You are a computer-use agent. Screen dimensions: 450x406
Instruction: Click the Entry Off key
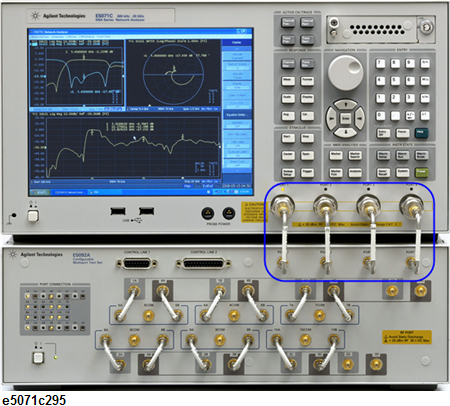tap(383, 133)
